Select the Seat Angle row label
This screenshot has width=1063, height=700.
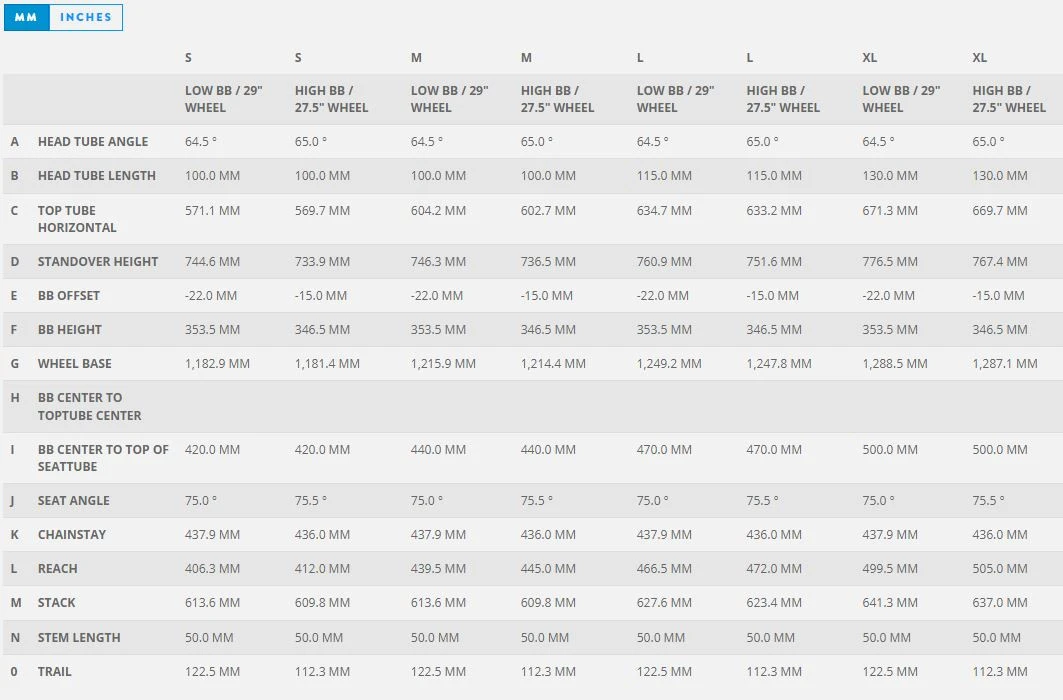(74, 501)
